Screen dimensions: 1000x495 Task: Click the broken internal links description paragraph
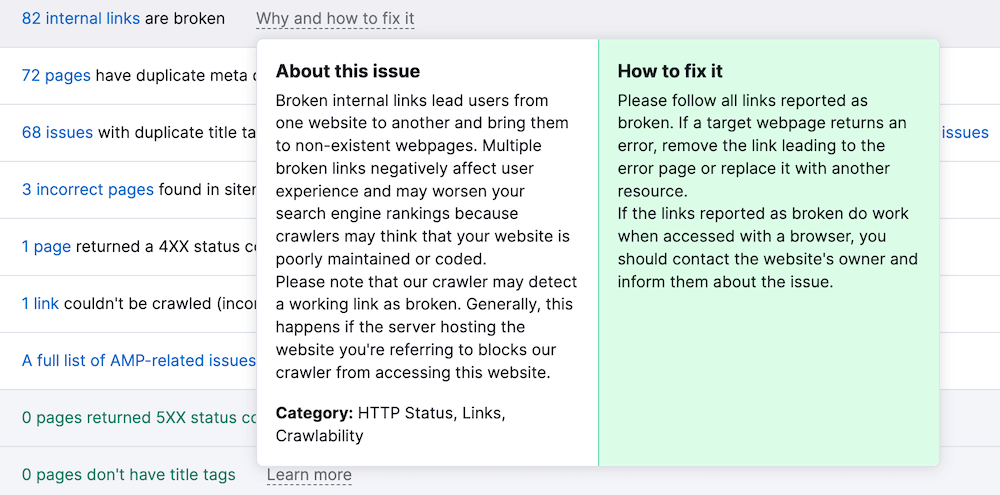pos(426,236)
